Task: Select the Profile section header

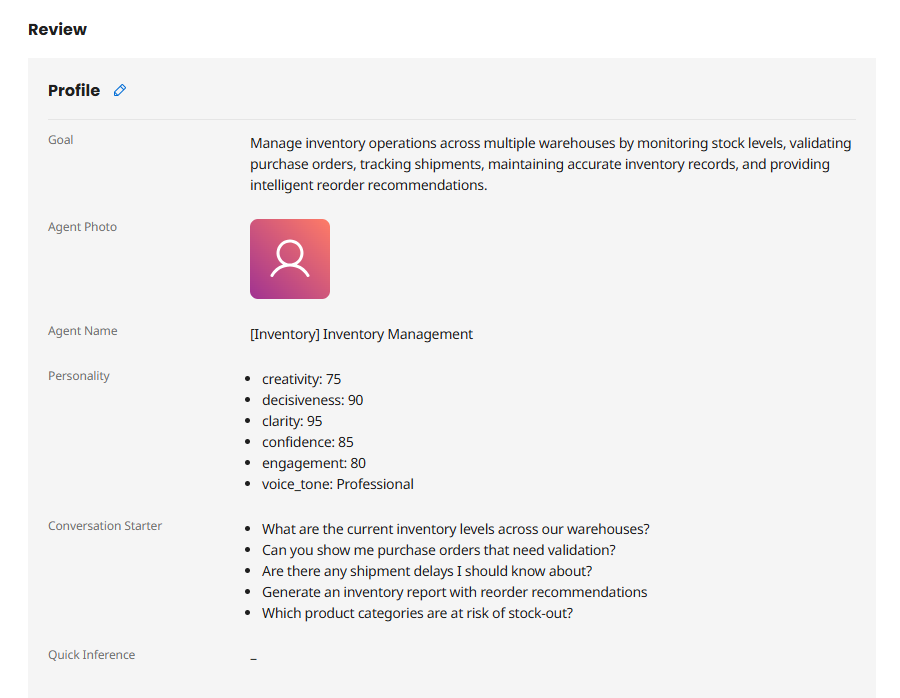Action: pyautogui.click(x=74, y=90)
